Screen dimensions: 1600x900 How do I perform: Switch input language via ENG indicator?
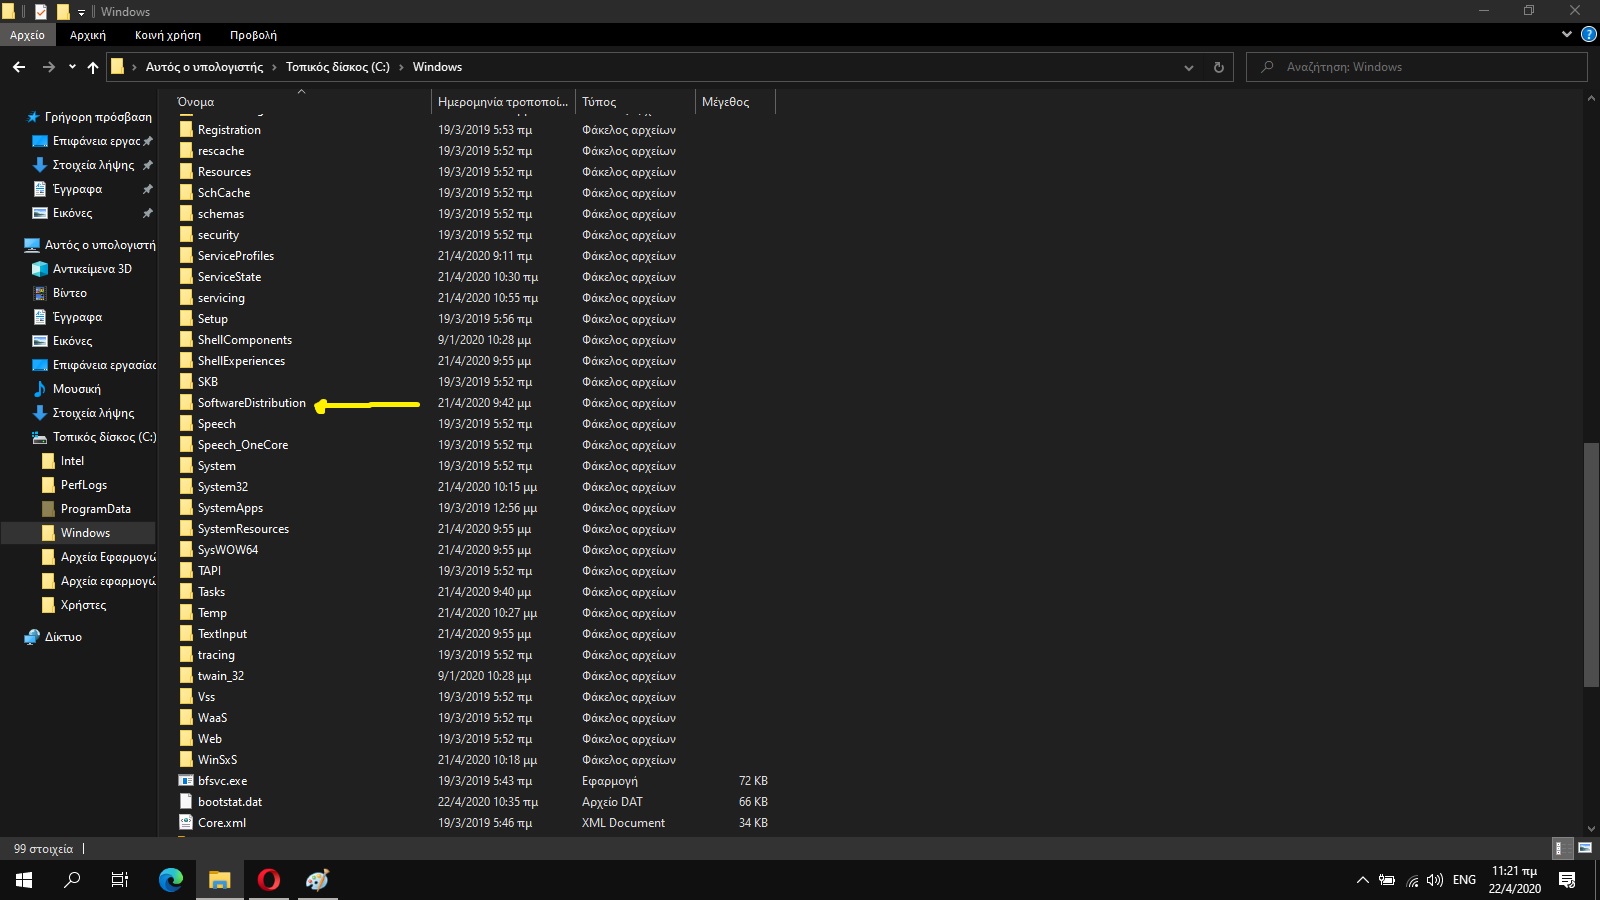[x=1464, y=880]
